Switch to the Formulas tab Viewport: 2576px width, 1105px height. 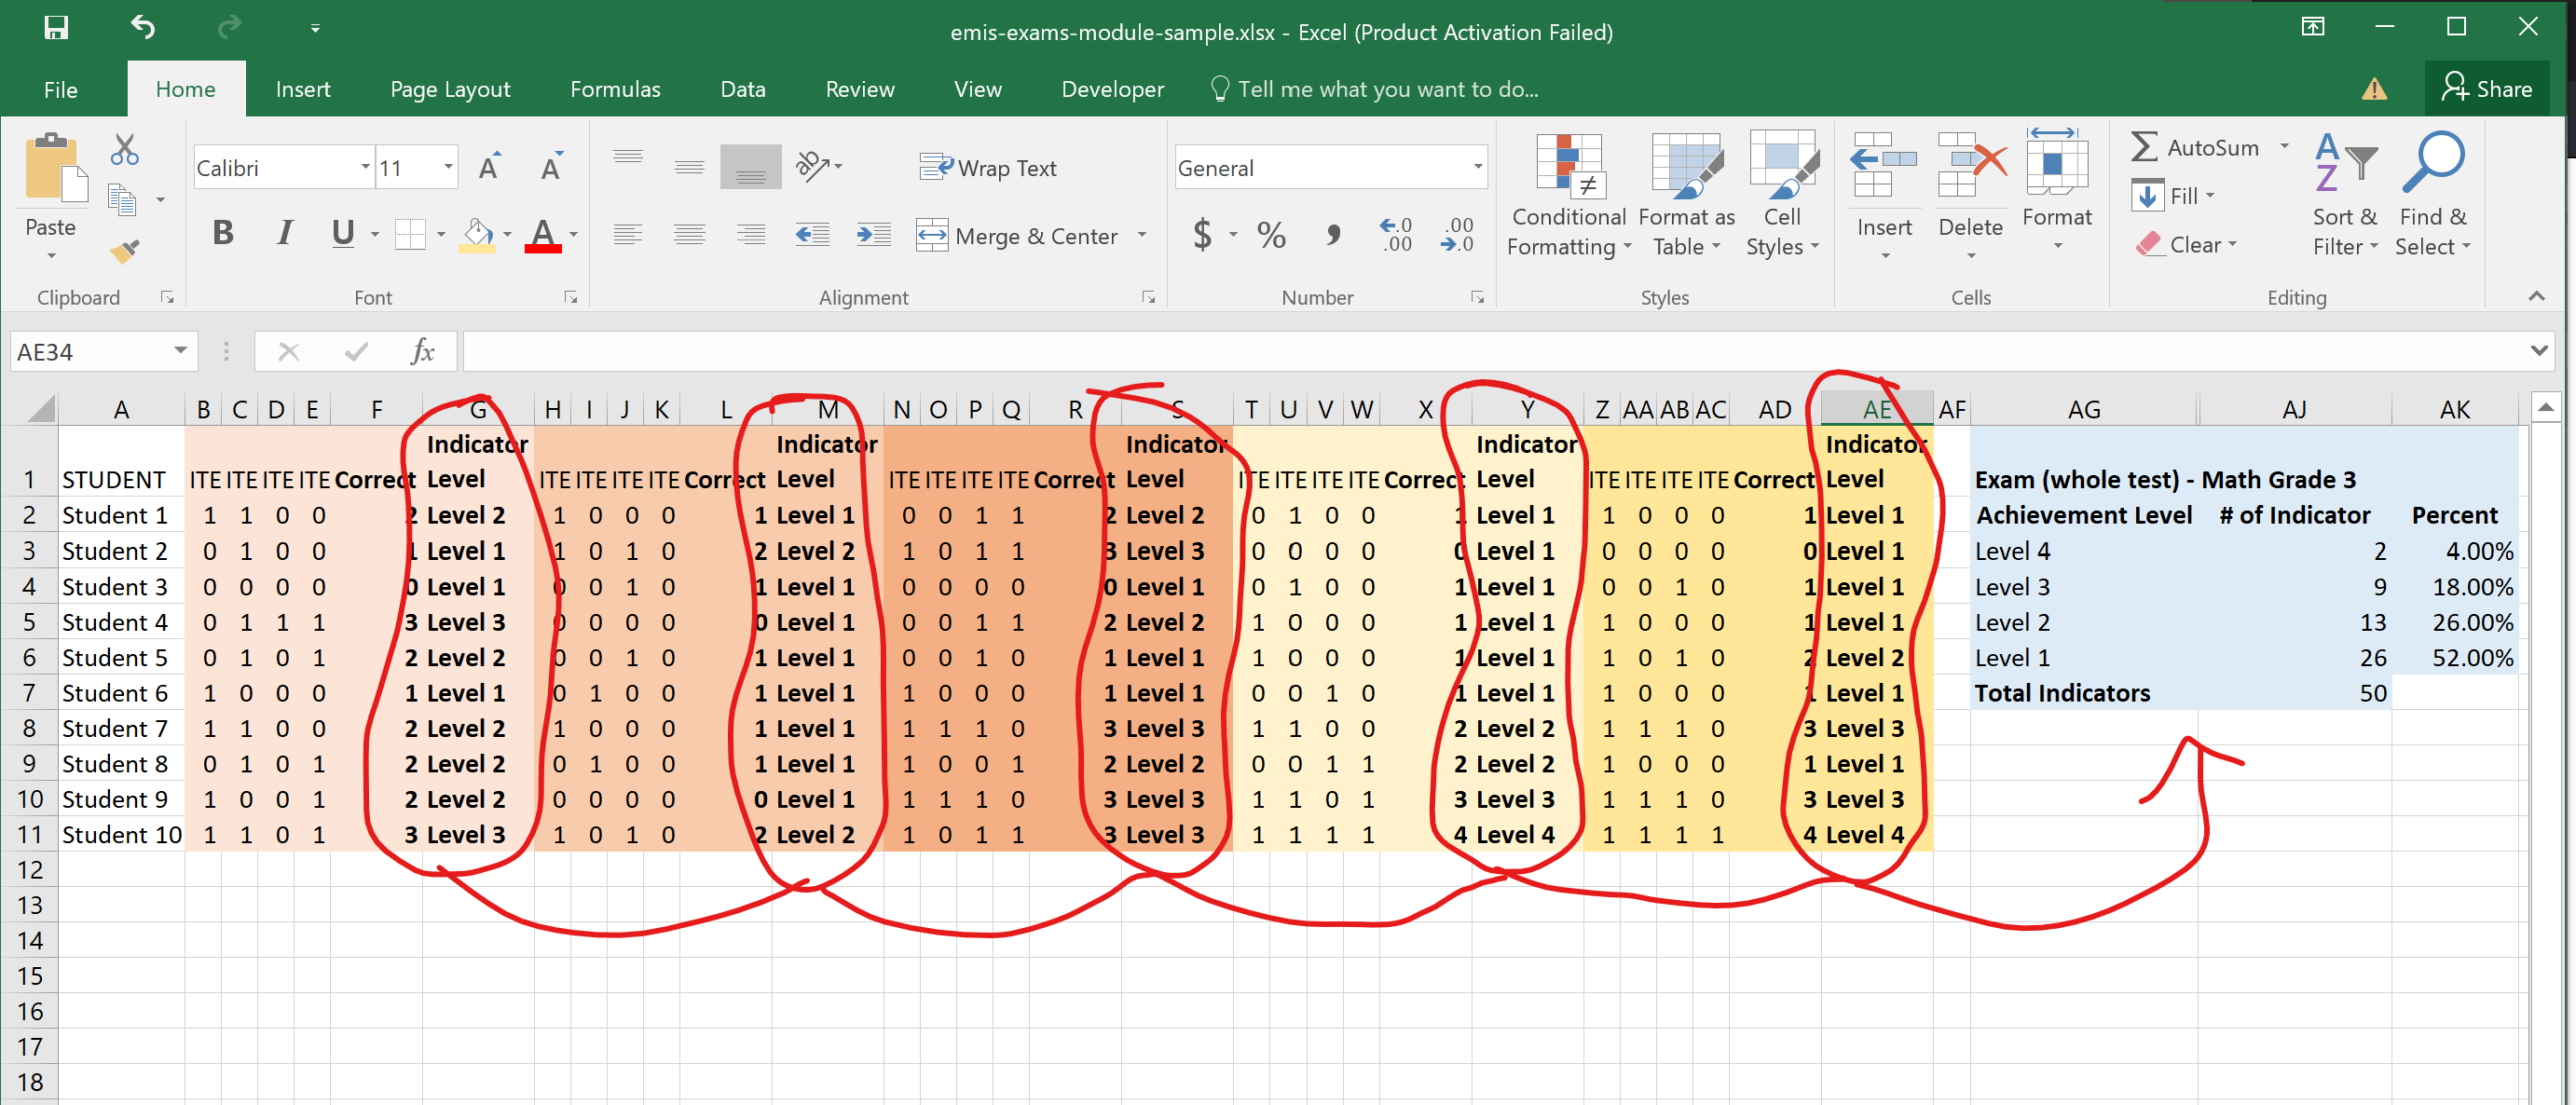point(615,89)
